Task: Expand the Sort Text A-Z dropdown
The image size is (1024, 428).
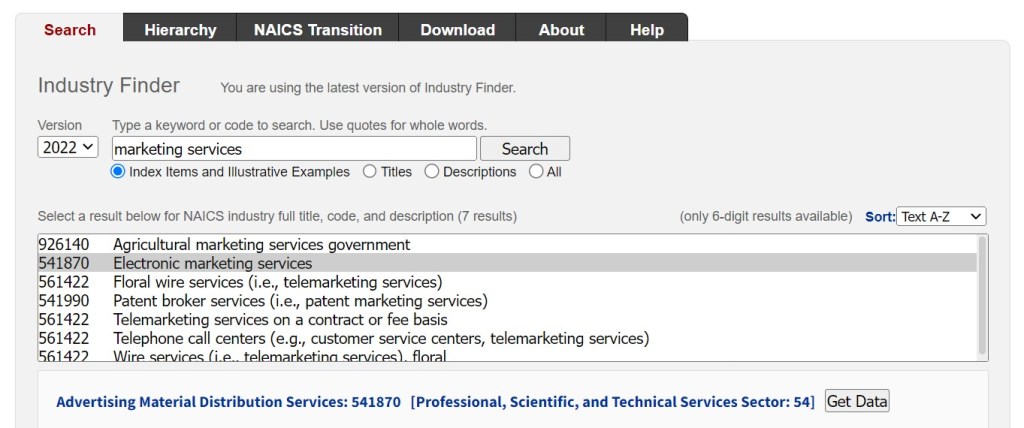Action: [941, 216]
